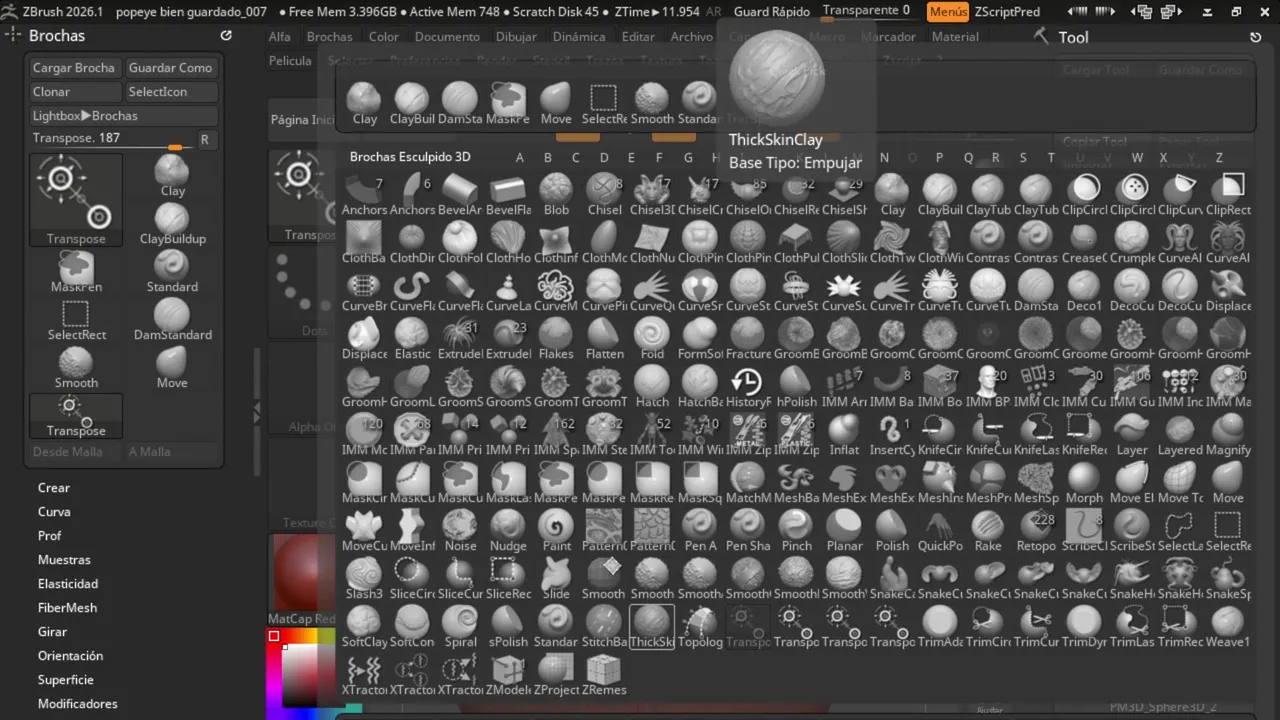The image size is (1280, 720).
Task: Open the Película menu
Action: (290, 60)
